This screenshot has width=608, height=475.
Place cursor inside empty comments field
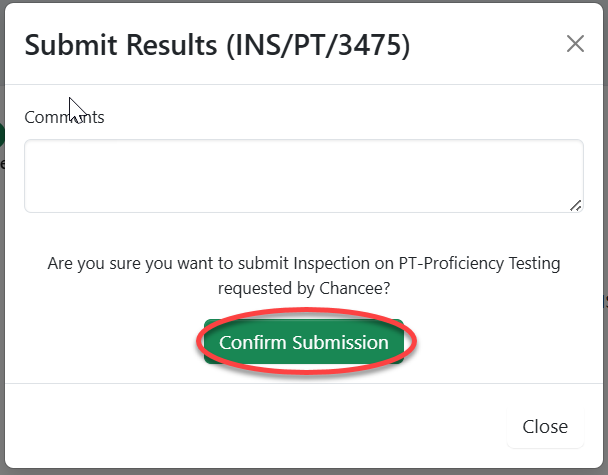coord(303,176)
